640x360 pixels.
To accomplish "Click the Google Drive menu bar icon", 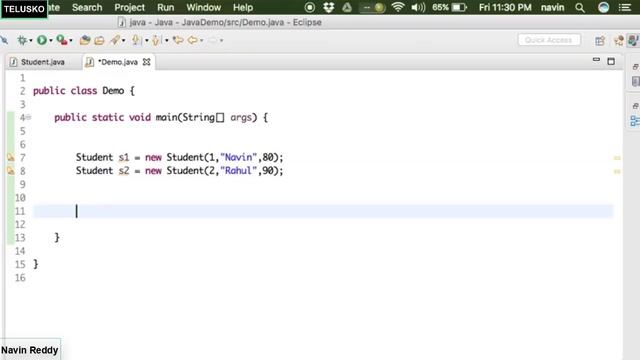I will click(x=347, y=7).
